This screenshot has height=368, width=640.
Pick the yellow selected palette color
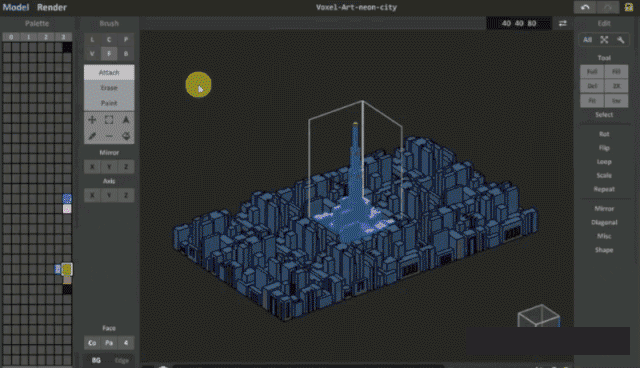click(67, 269)
